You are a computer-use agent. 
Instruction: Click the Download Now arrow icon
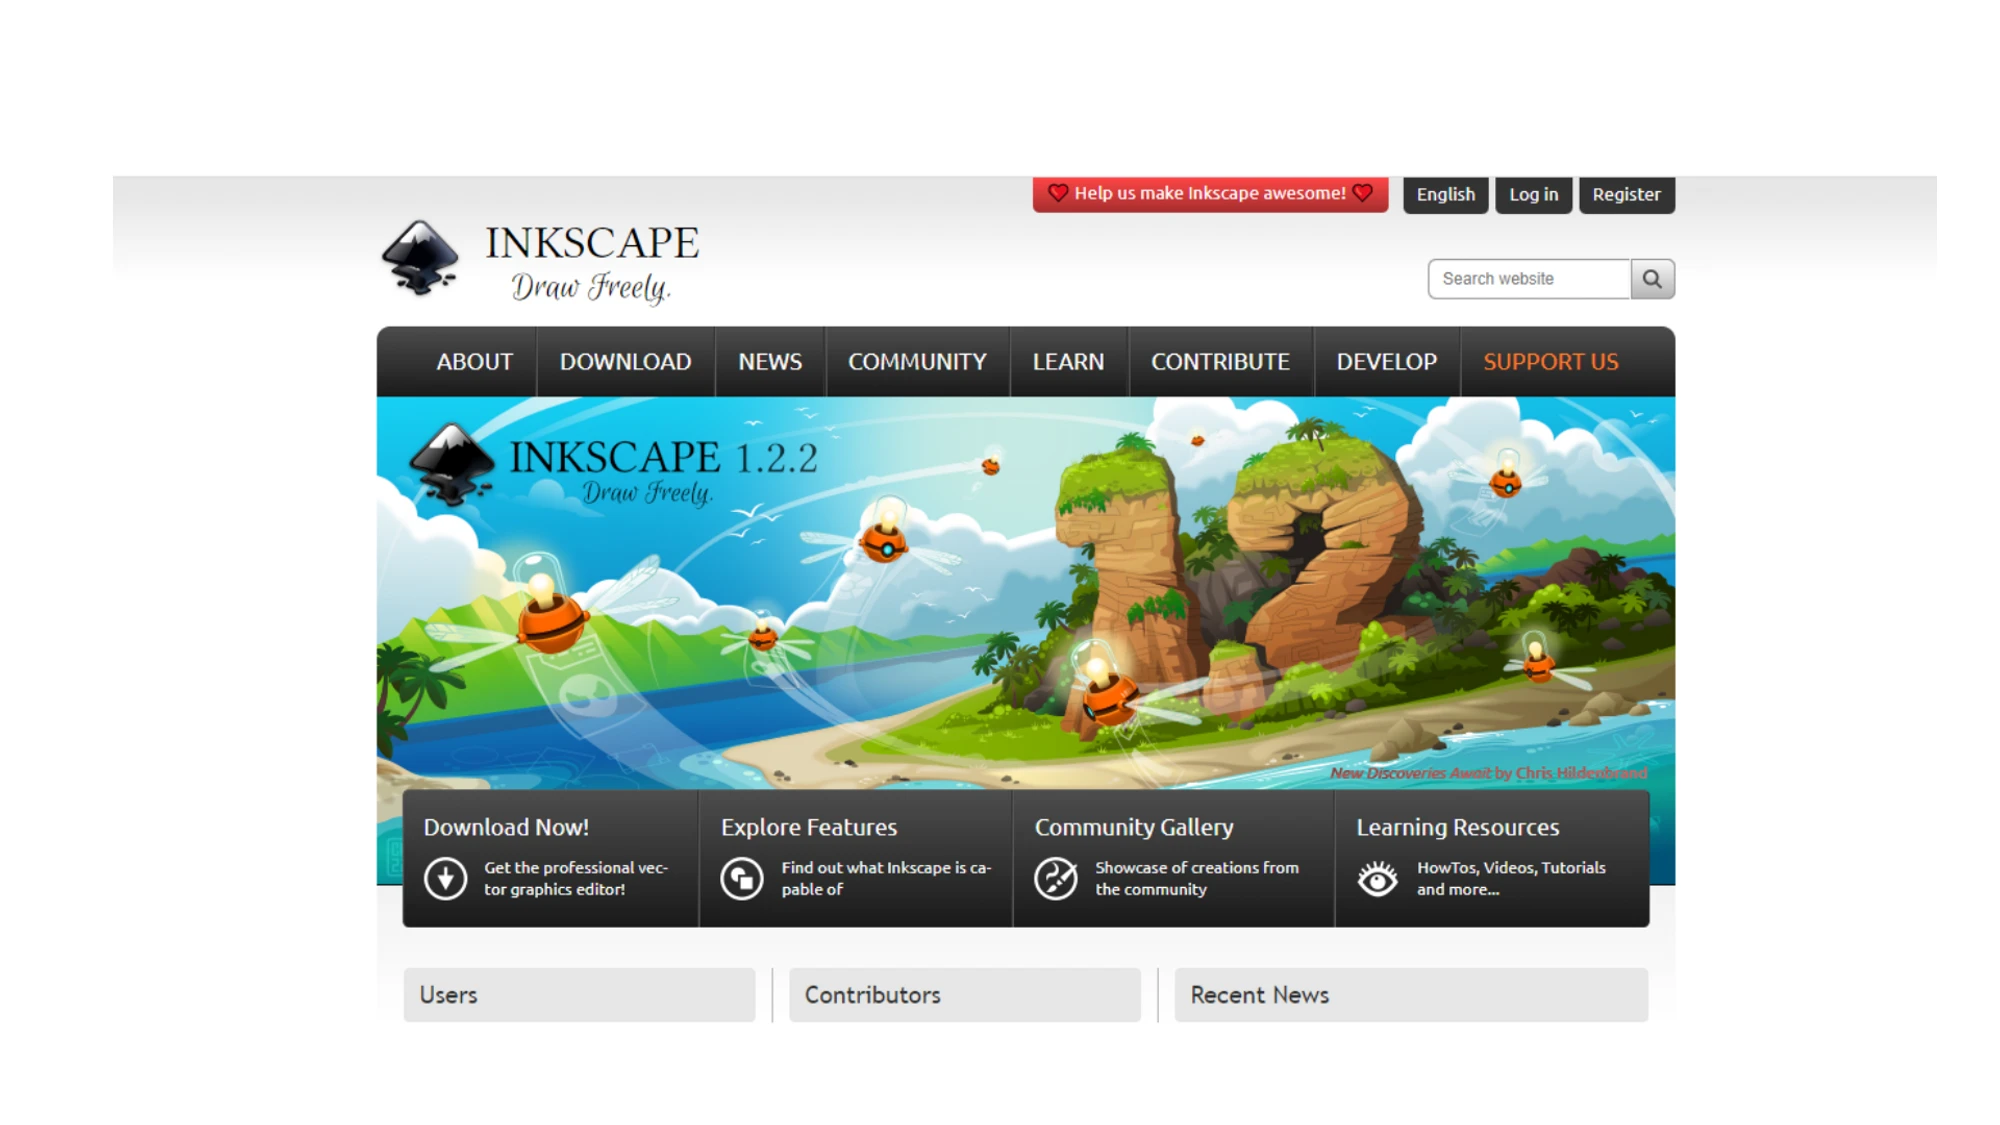444,877
